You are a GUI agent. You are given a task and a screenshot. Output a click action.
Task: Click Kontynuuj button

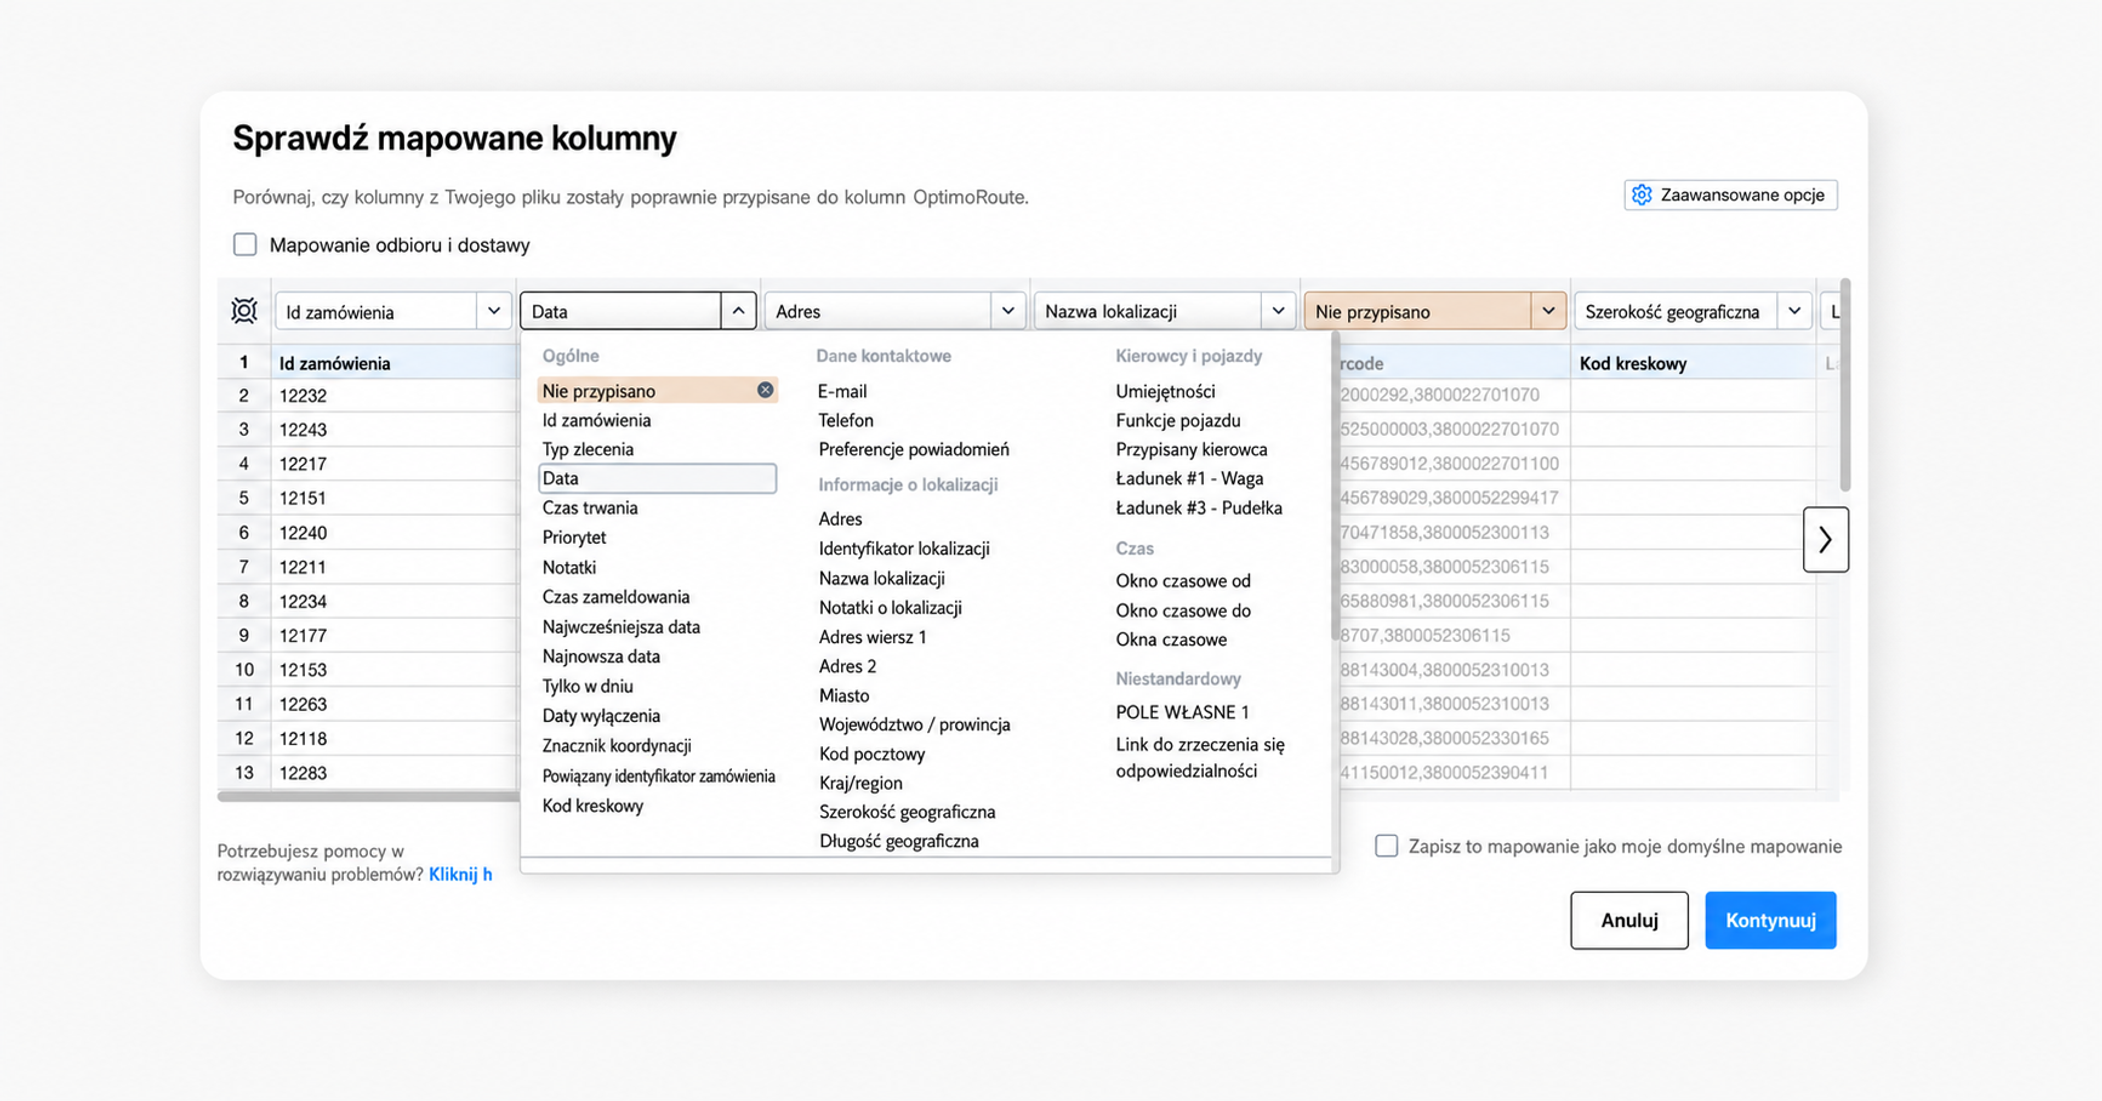click(1770, 920)
